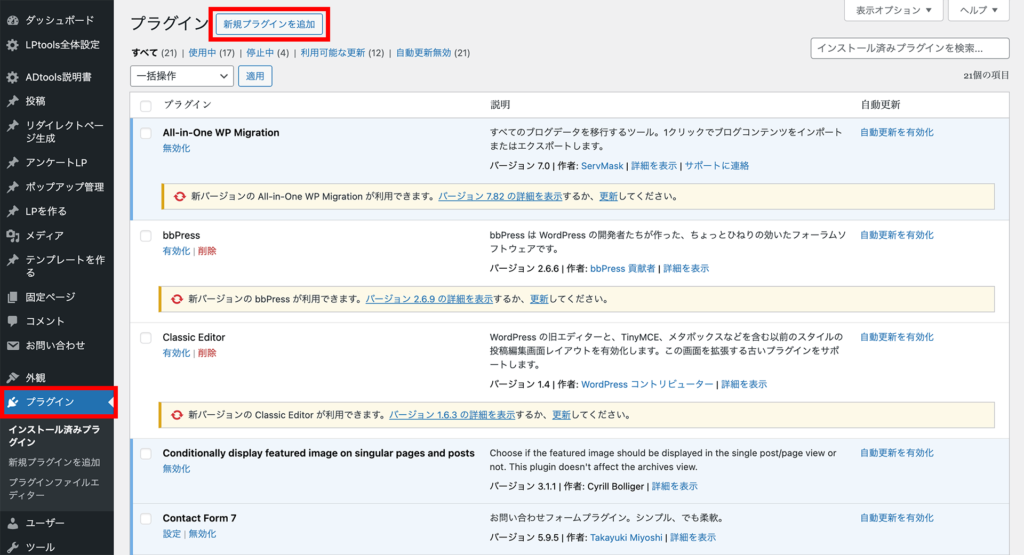
Task: Select the すべて filter
Action: click(144, 53)
